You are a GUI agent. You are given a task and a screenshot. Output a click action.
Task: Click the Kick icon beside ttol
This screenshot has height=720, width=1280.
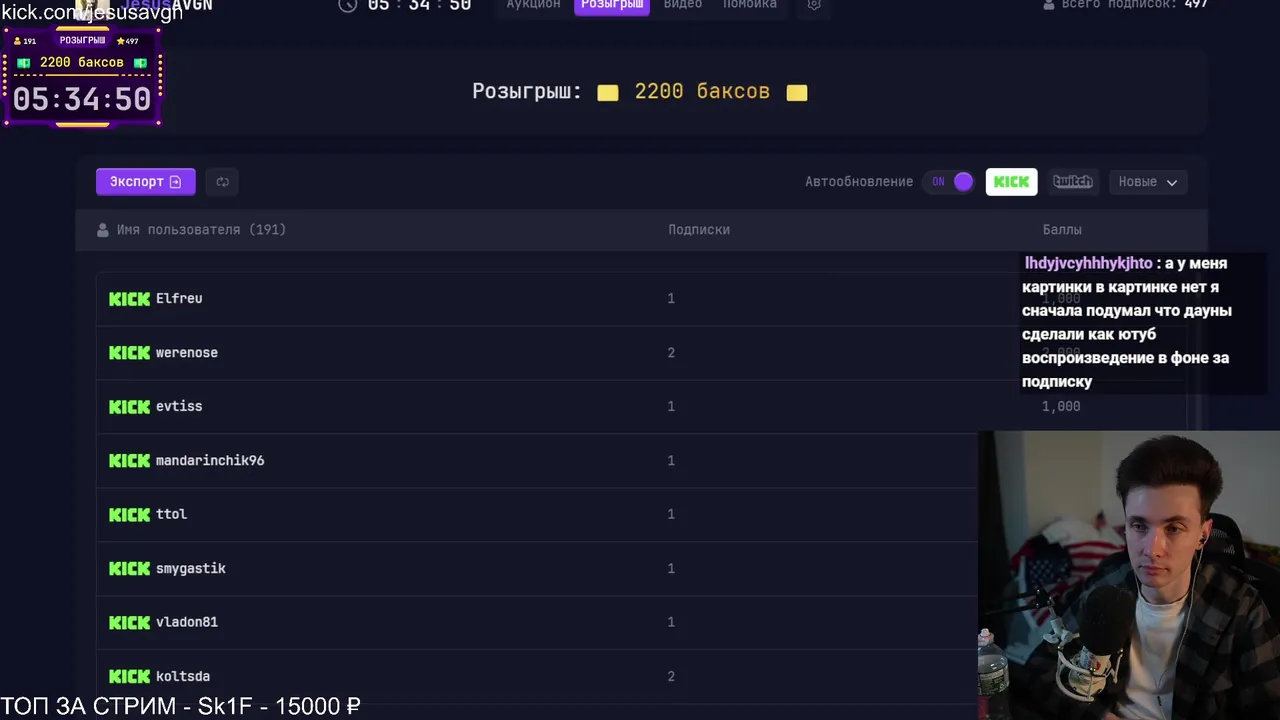(129, 515)
